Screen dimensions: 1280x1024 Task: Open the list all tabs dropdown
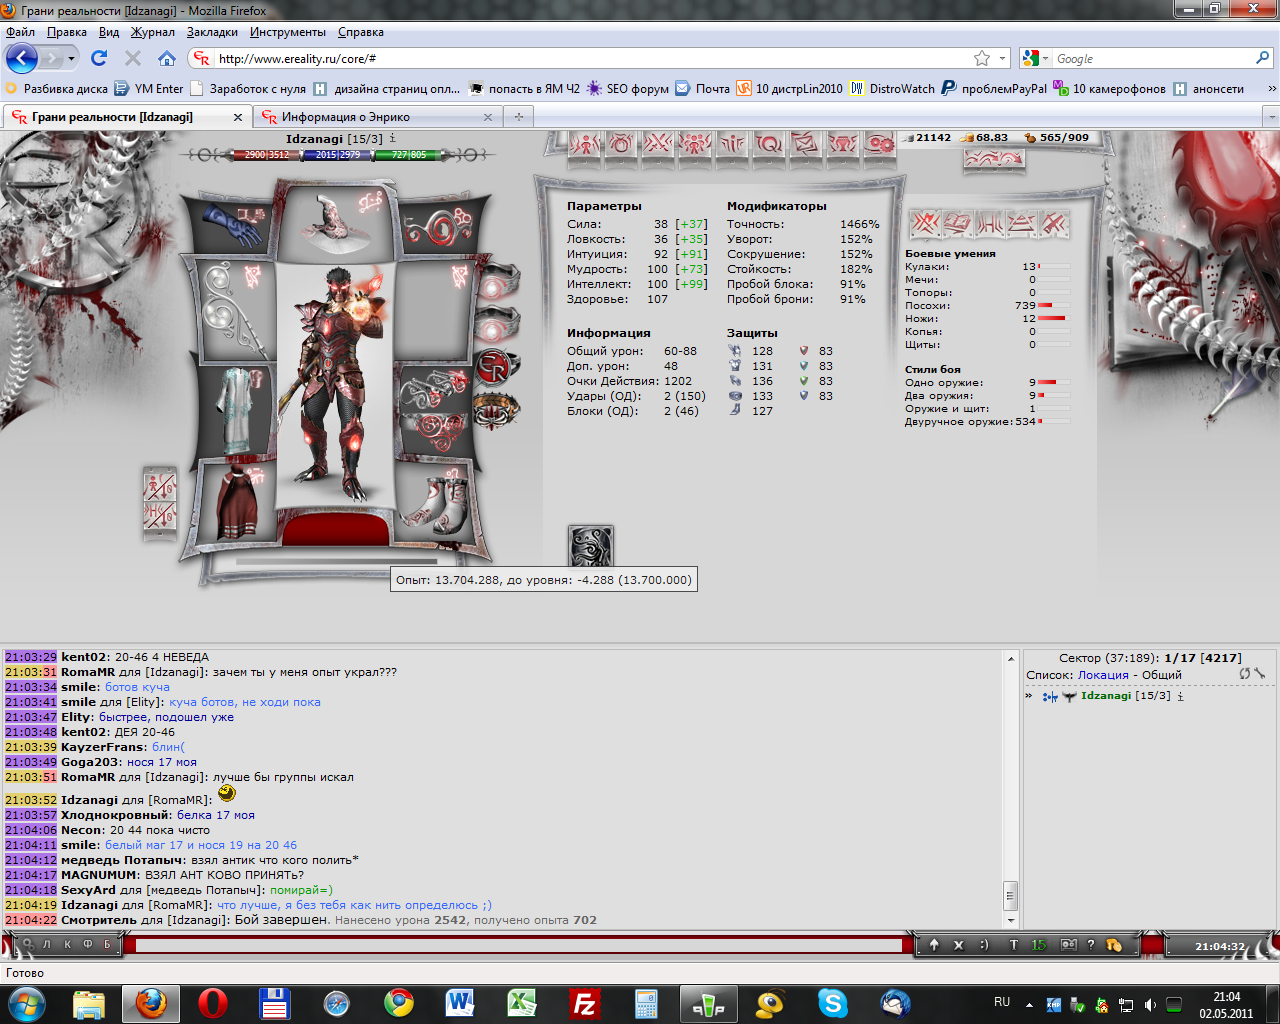pos(1271,117)
